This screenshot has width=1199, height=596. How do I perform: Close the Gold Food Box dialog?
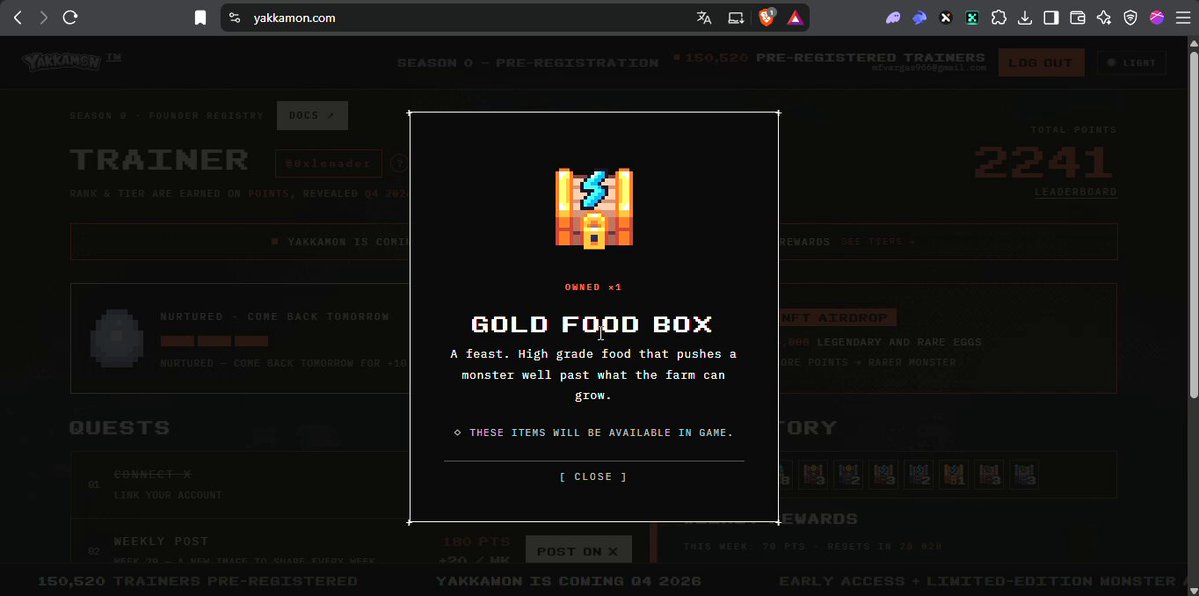593,477
